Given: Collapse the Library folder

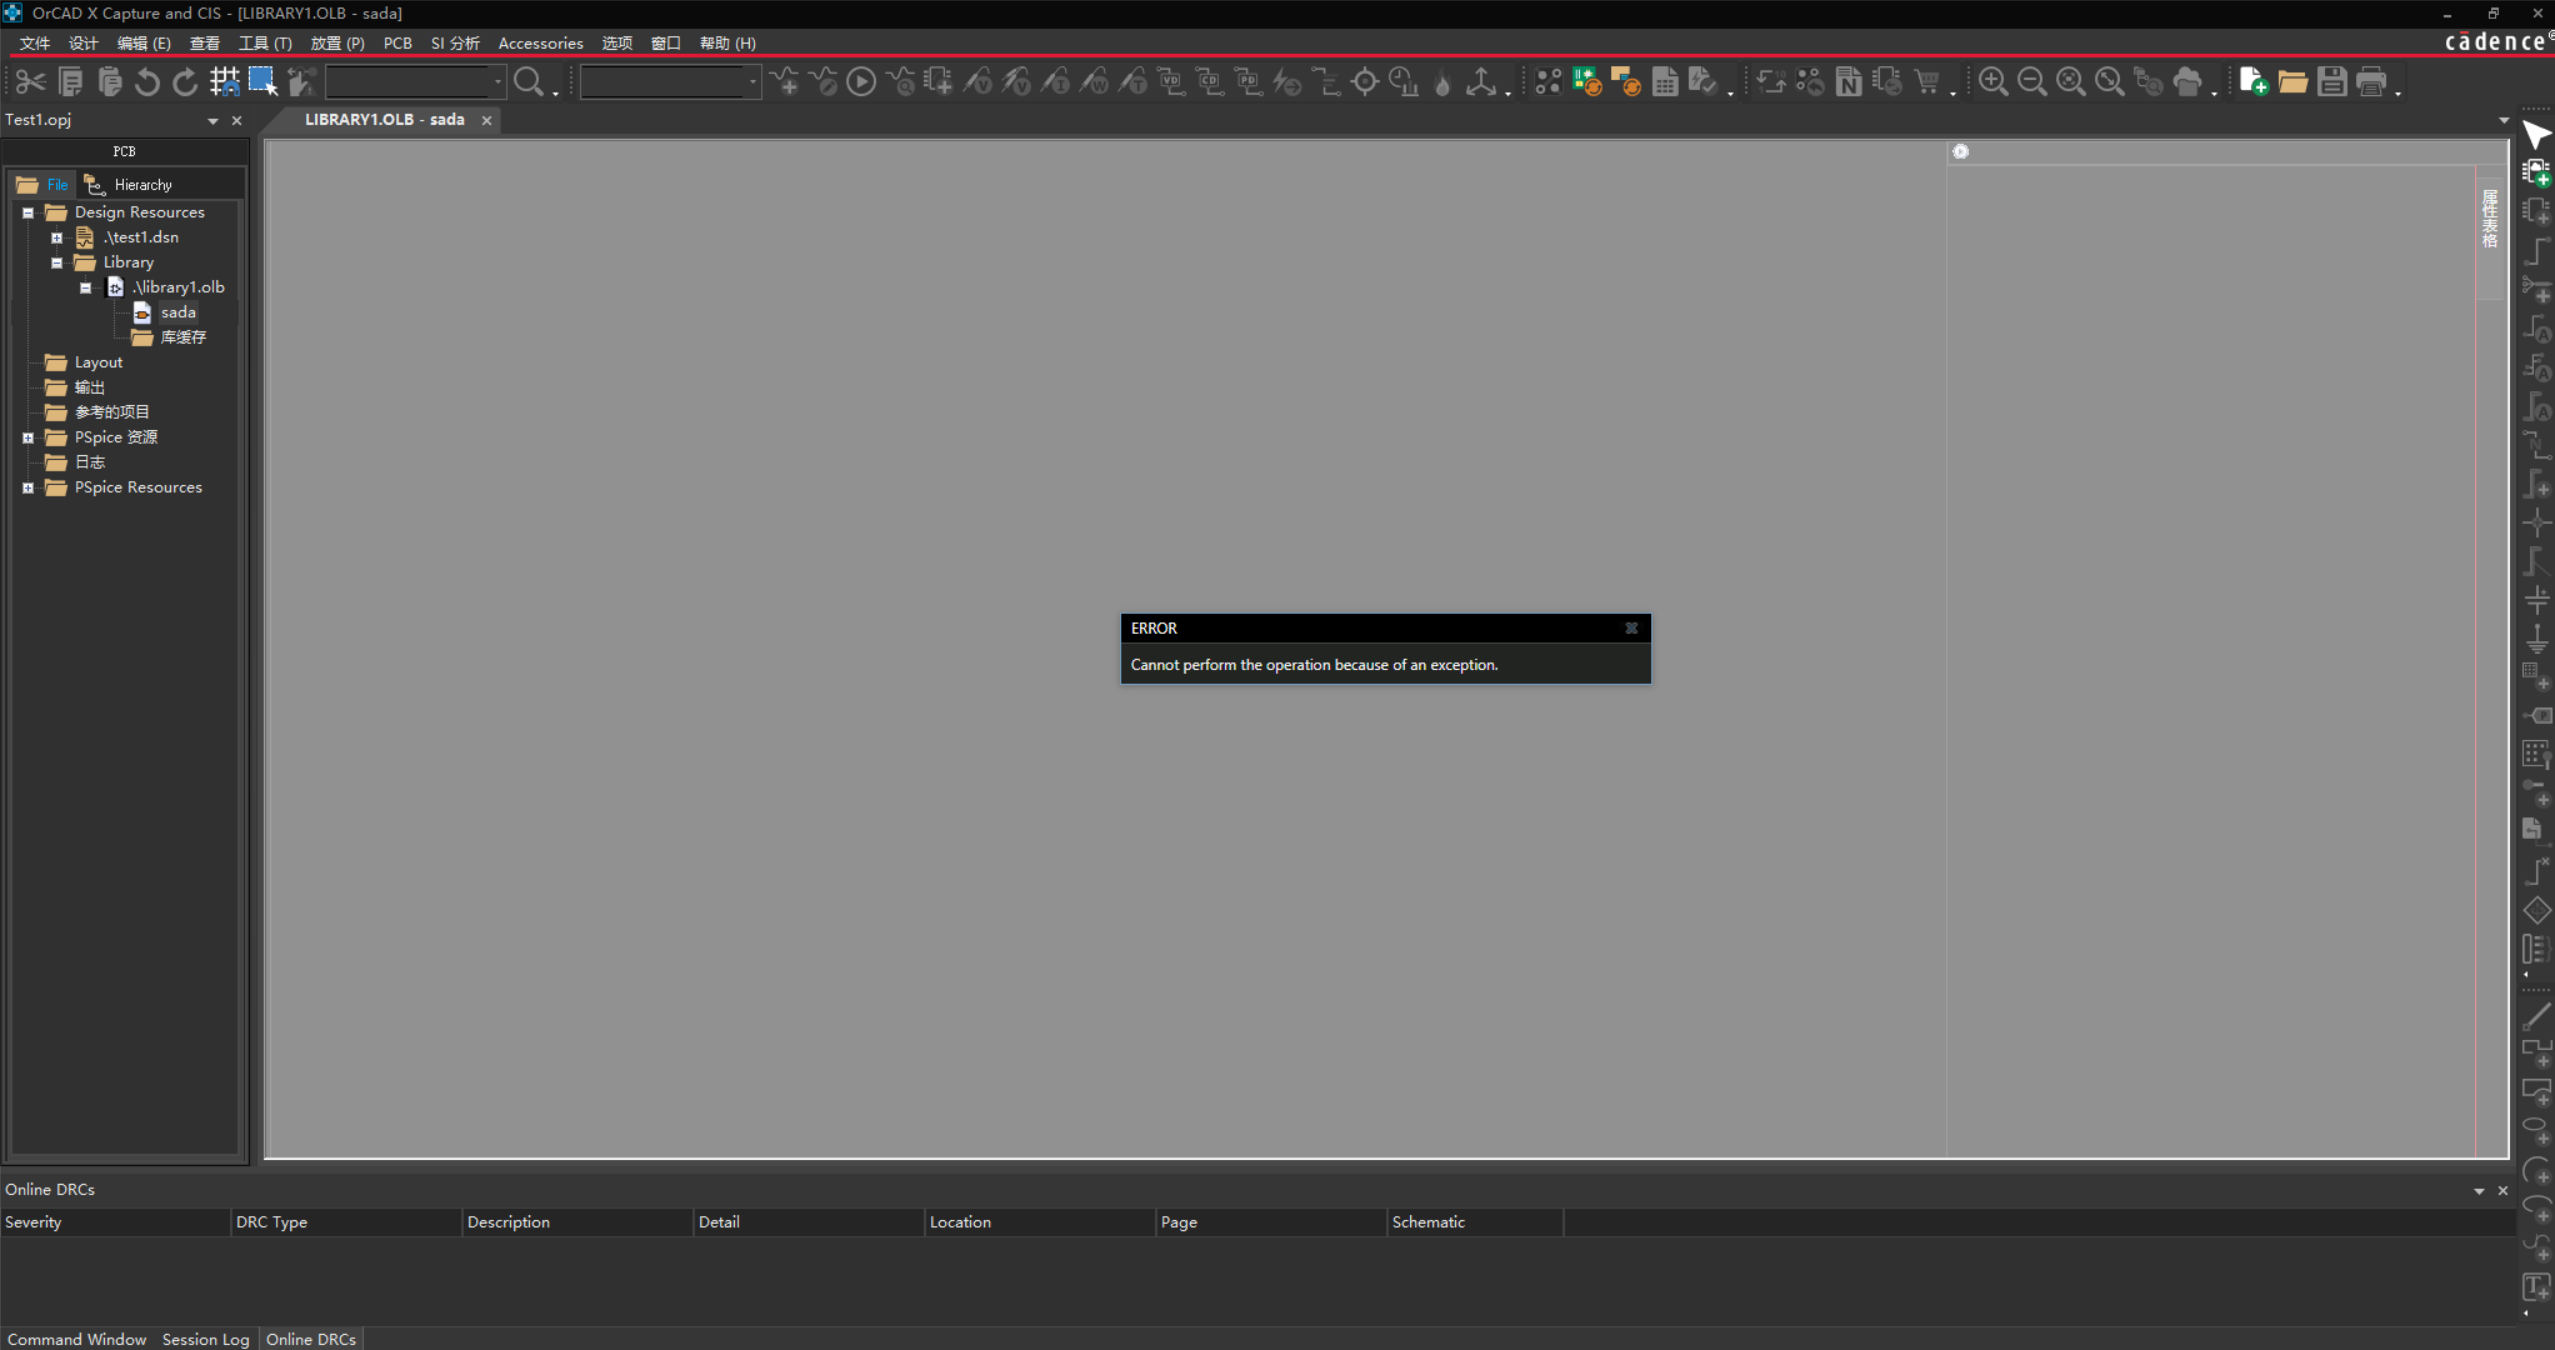Looking at the screenshot, I should coord(57,263).
